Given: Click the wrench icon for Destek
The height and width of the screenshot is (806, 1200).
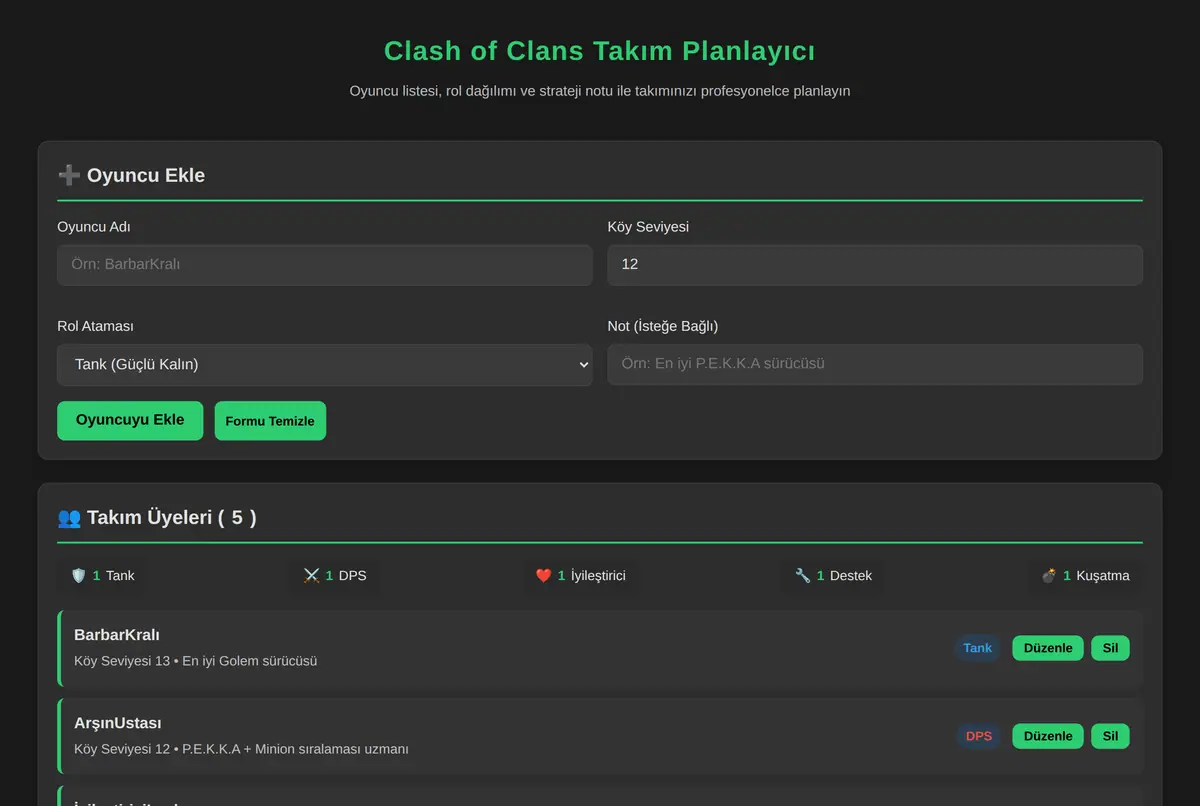Looking at the screenshot, I should click(x=803, y=576).
